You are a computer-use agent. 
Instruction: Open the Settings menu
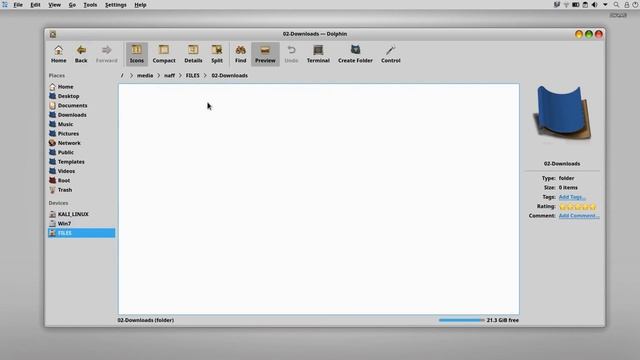click(116, 5)
